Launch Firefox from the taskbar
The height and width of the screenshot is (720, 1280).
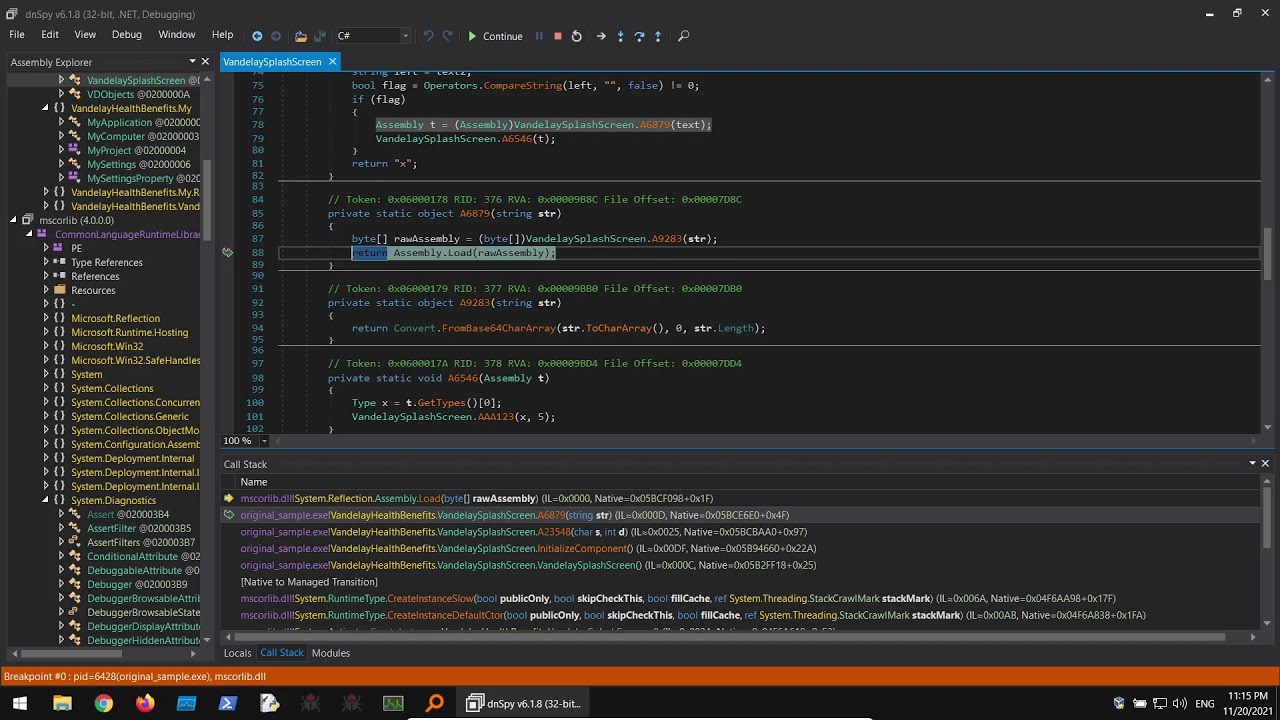145,703
